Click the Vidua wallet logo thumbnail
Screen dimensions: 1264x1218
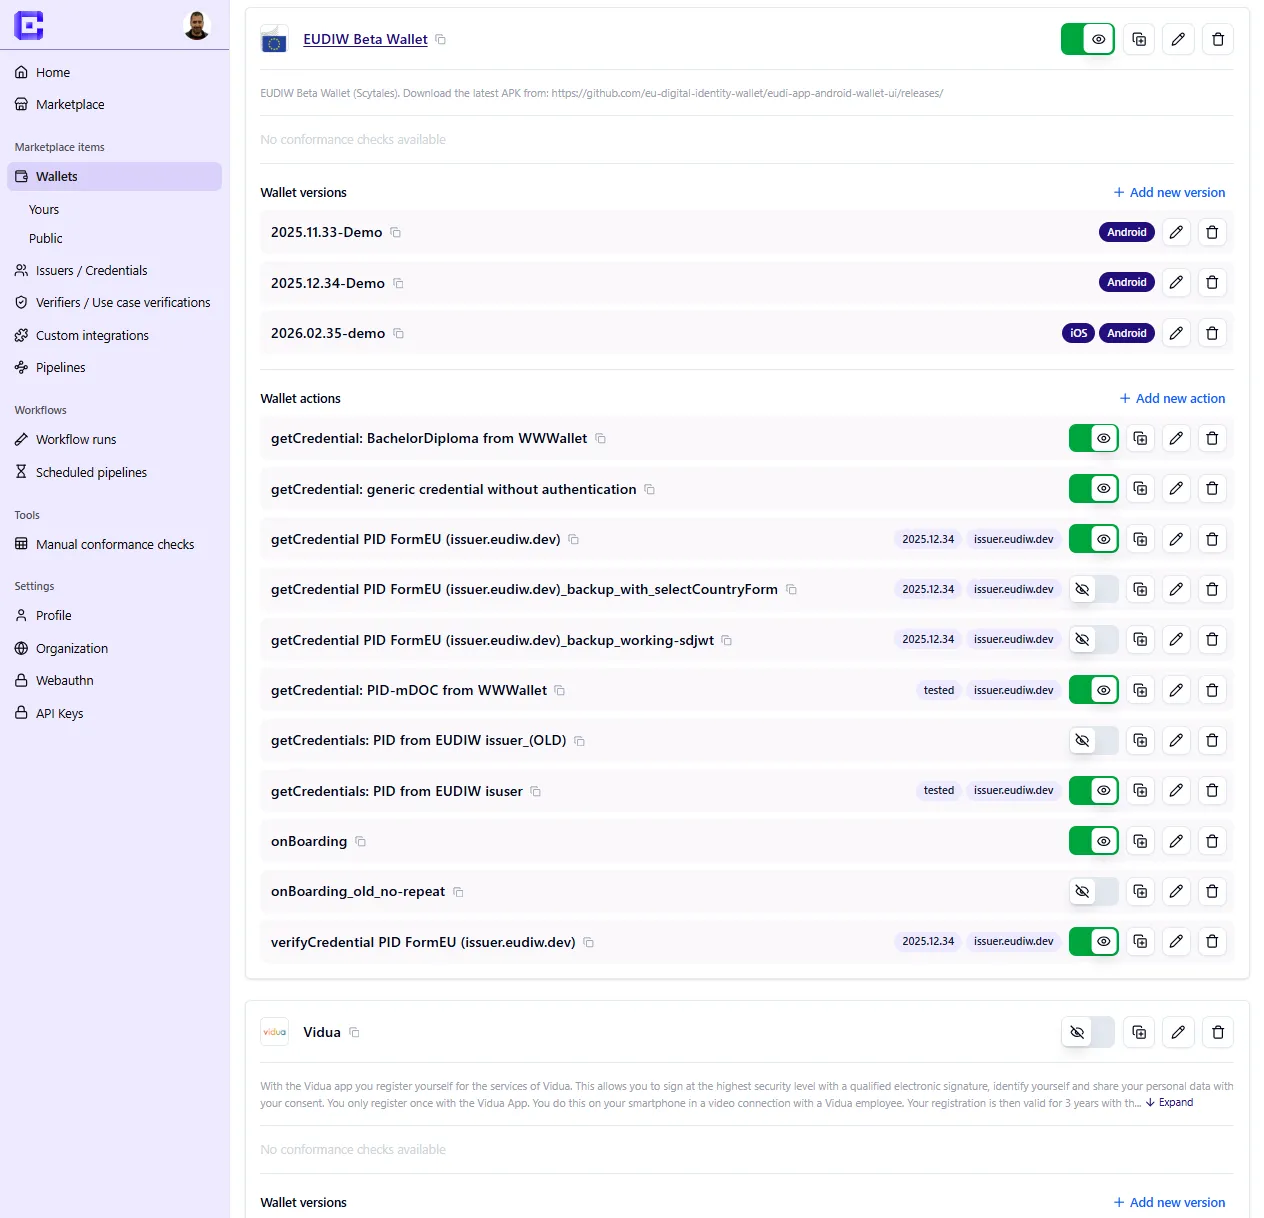point(274,1032)
